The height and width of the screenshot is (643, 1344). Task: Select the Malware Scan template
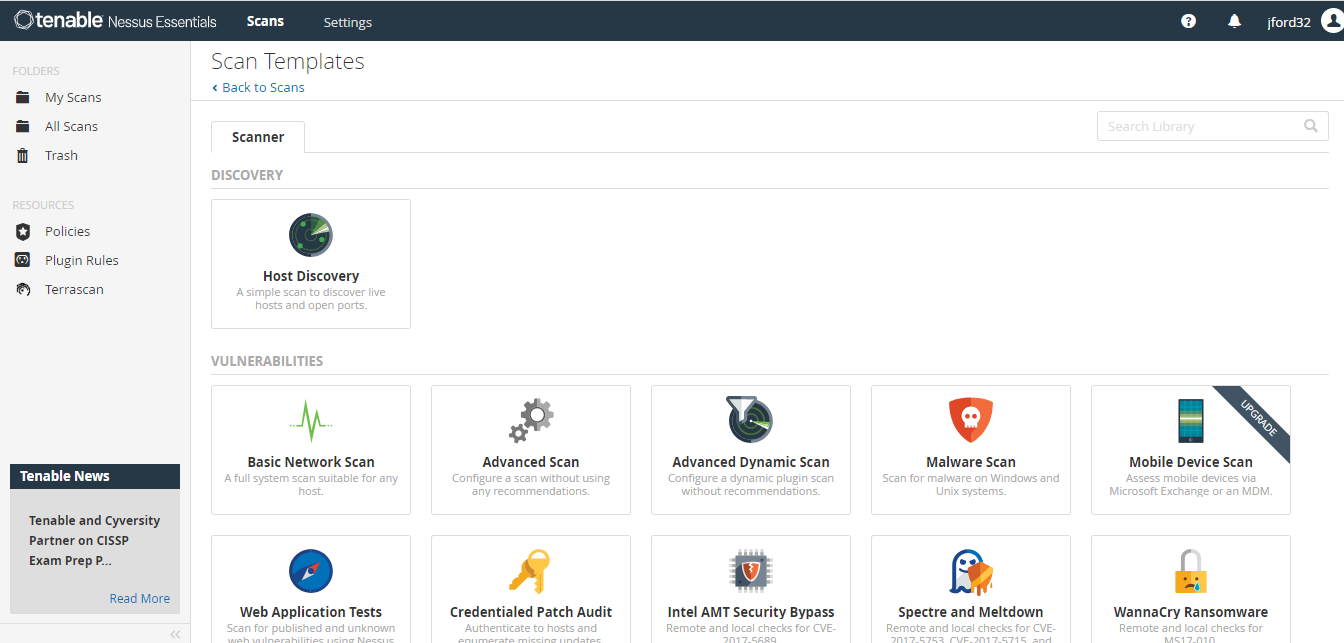tap(970, 450)
